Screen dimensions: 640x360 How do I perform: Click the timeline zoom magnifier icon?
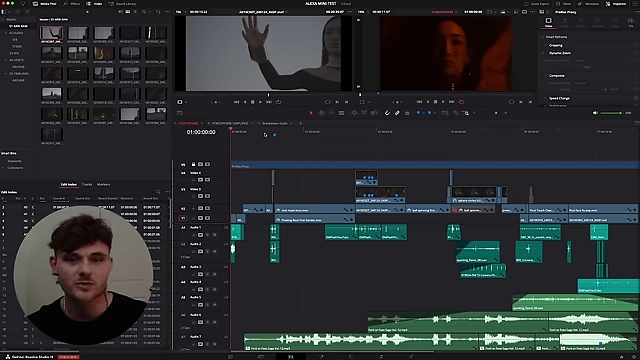coord(466,113)
